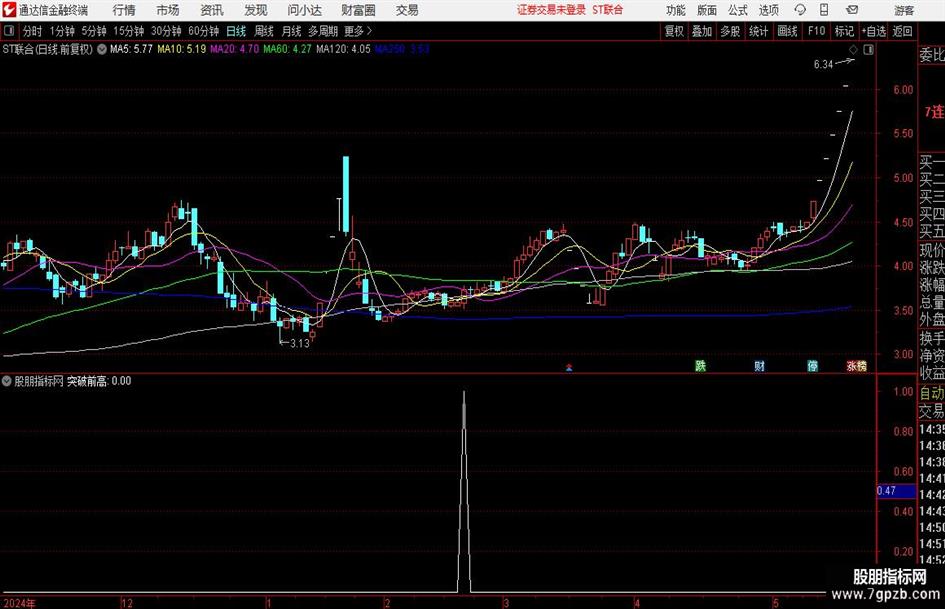Open the customer service headset icon
This screenshot has height=609, width=945.
click(800, 10)
